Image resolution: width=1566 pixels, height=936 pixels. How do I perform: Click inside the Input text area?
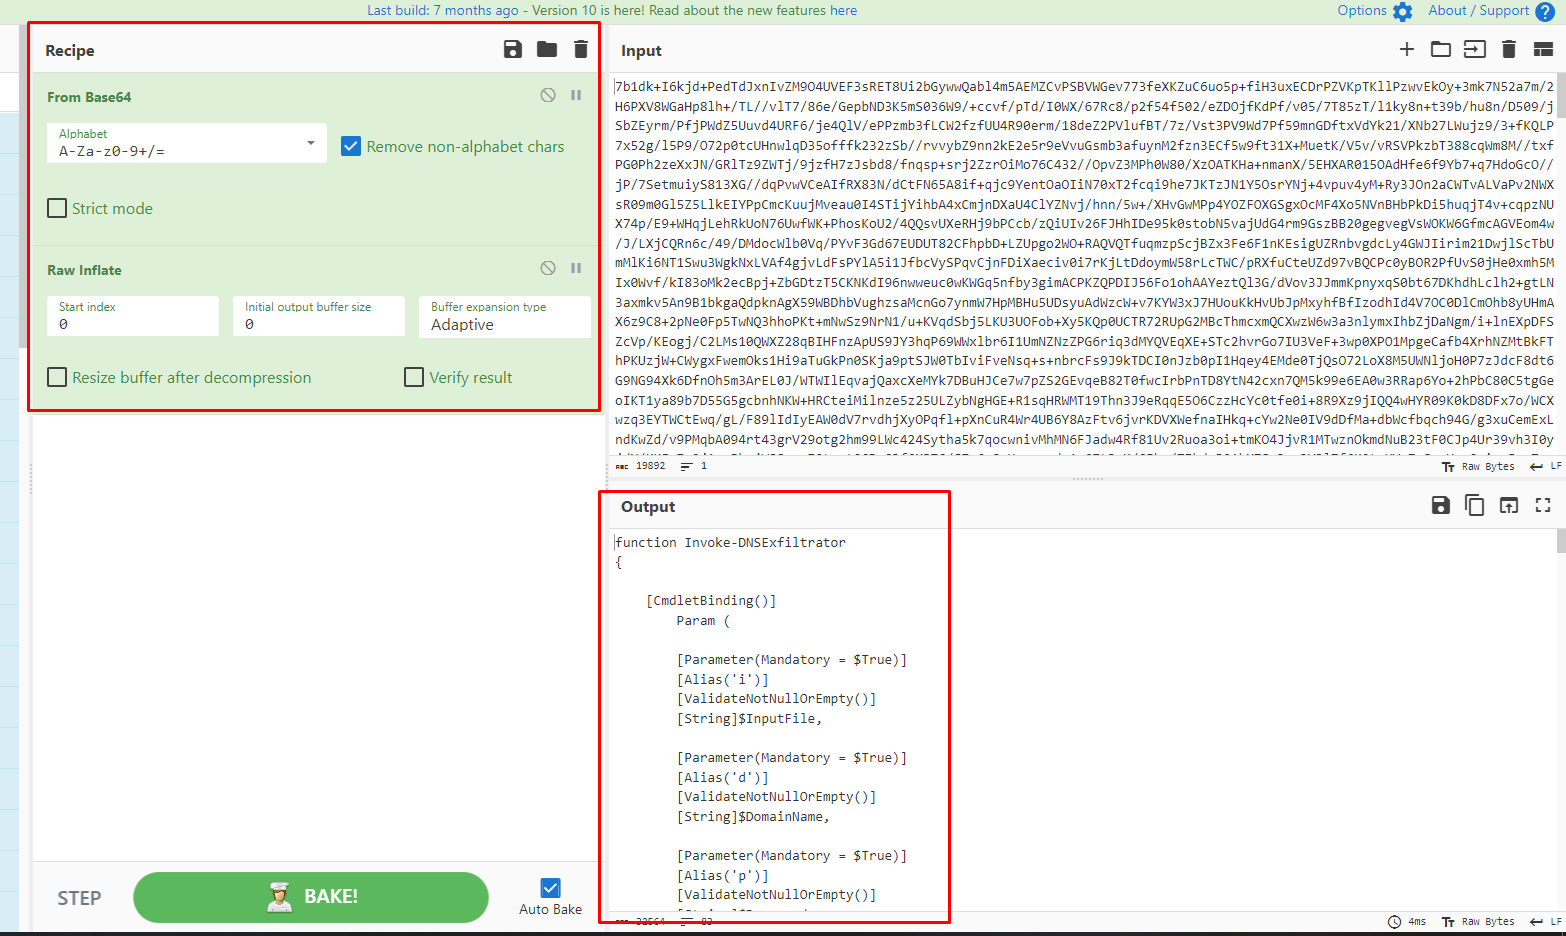pyautogui.click(x=1084, y=264)
